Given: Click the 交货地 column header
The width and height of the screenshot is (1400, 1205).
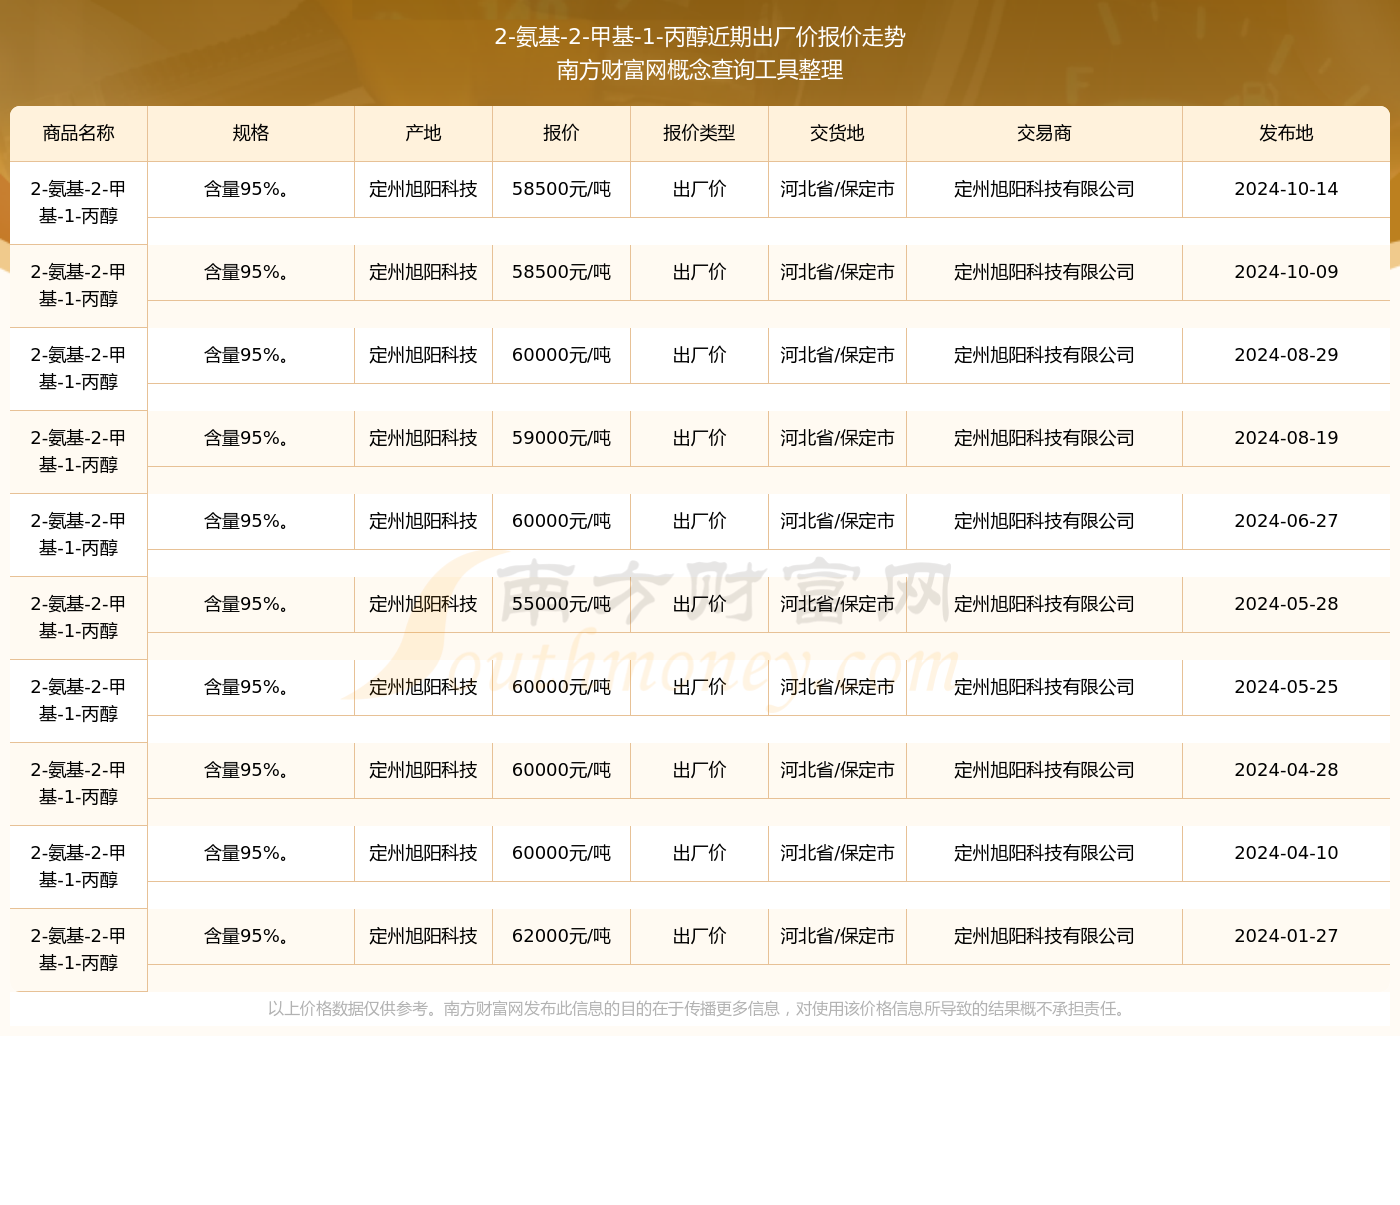Looking at the screenshot, I should (x=837, y=133).
